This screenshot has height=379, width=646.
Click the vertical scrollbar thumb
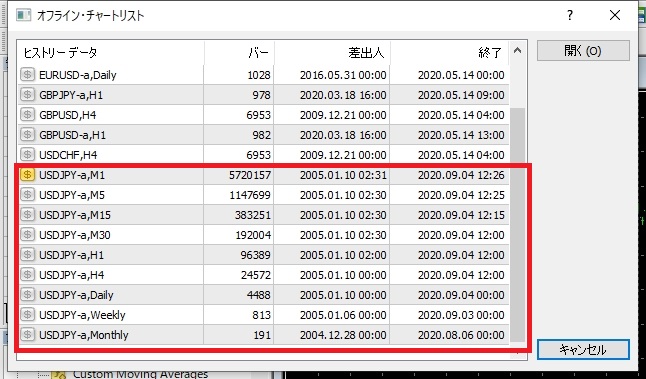(517, 225)
